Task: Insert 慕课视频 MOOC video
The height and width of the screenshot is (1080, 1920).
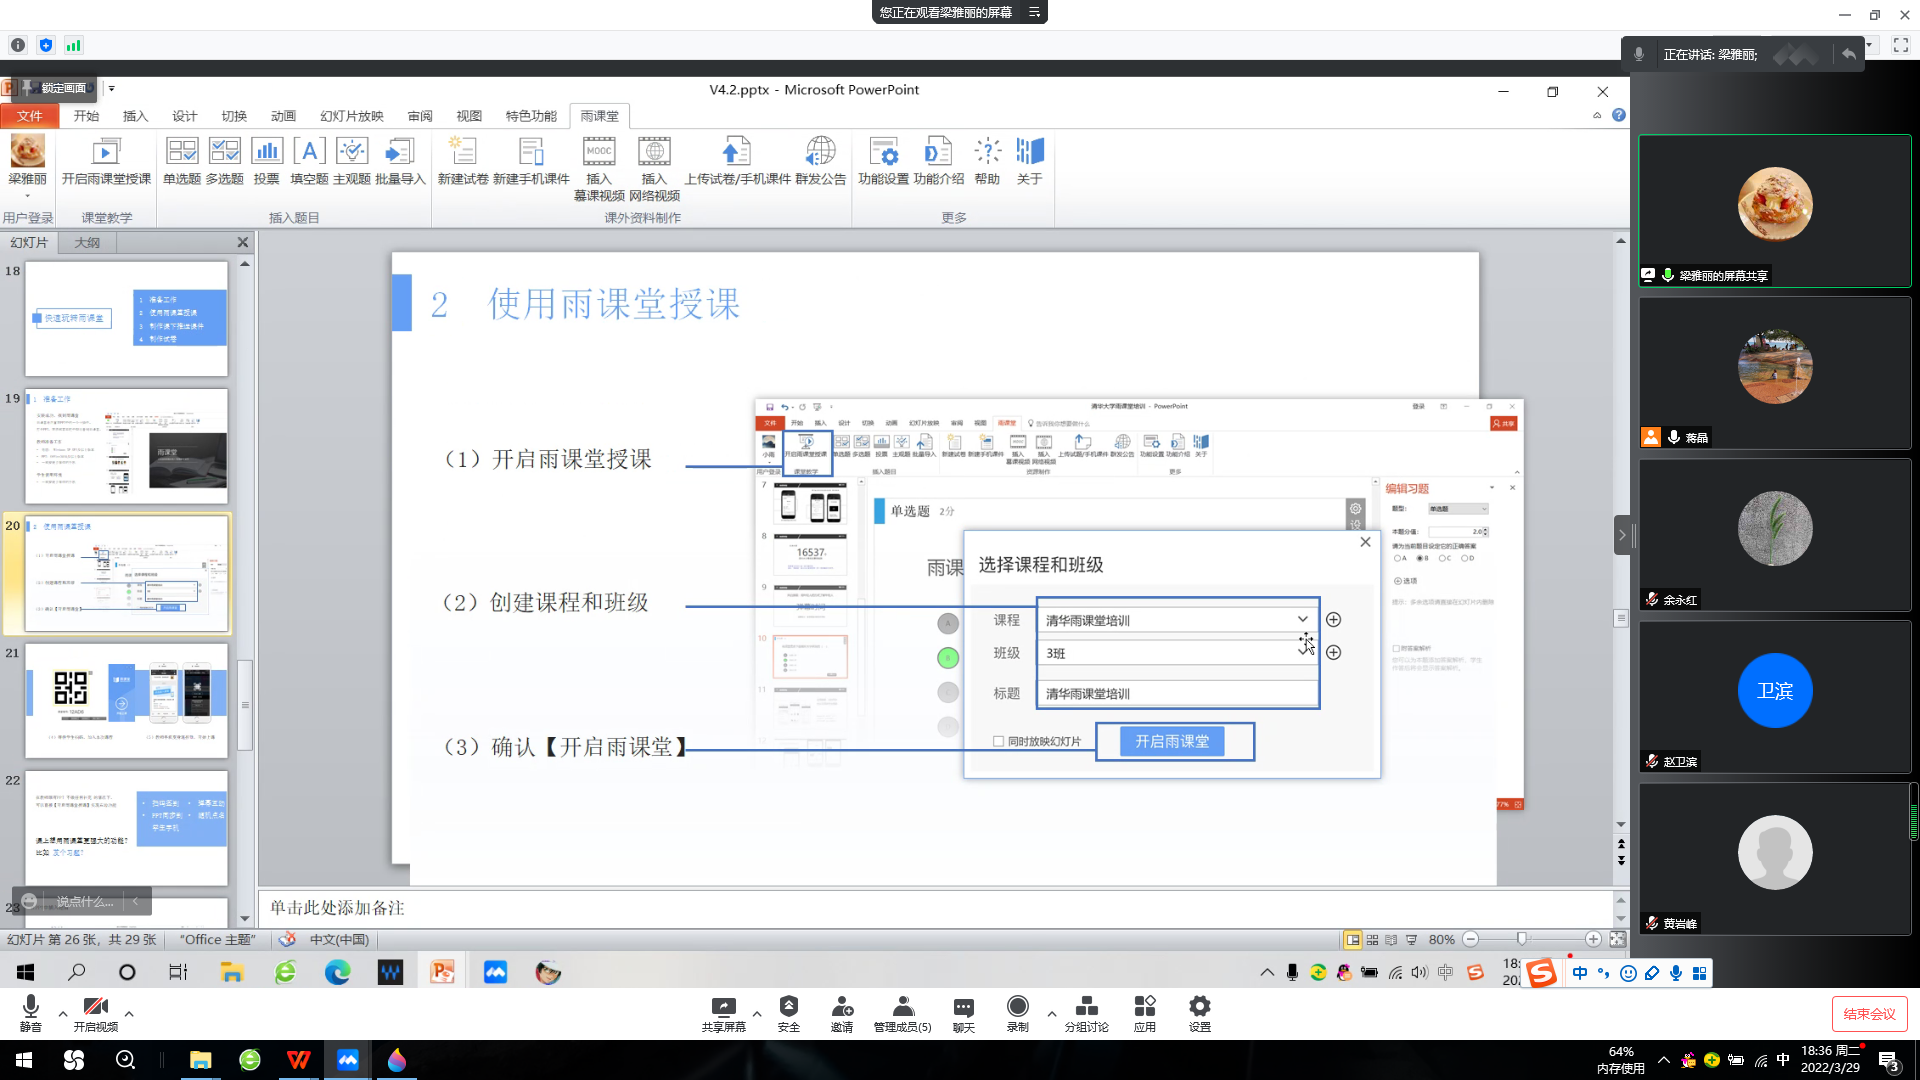Action: click(x=599, y=168)
